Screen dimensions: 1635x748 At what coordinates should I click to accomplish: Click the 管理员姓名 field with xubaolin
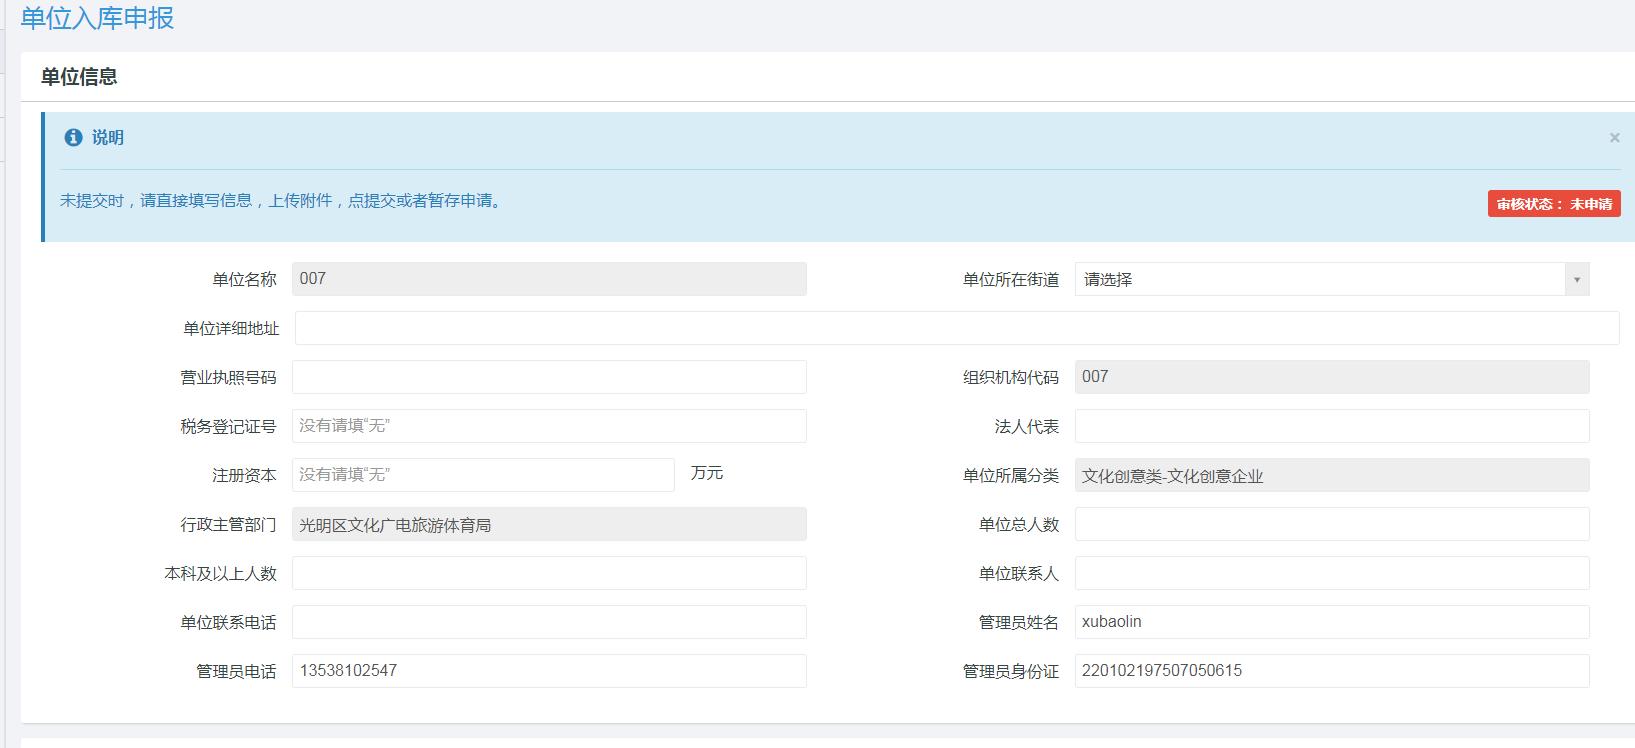pyautogui.click(x=1331, y=622)
